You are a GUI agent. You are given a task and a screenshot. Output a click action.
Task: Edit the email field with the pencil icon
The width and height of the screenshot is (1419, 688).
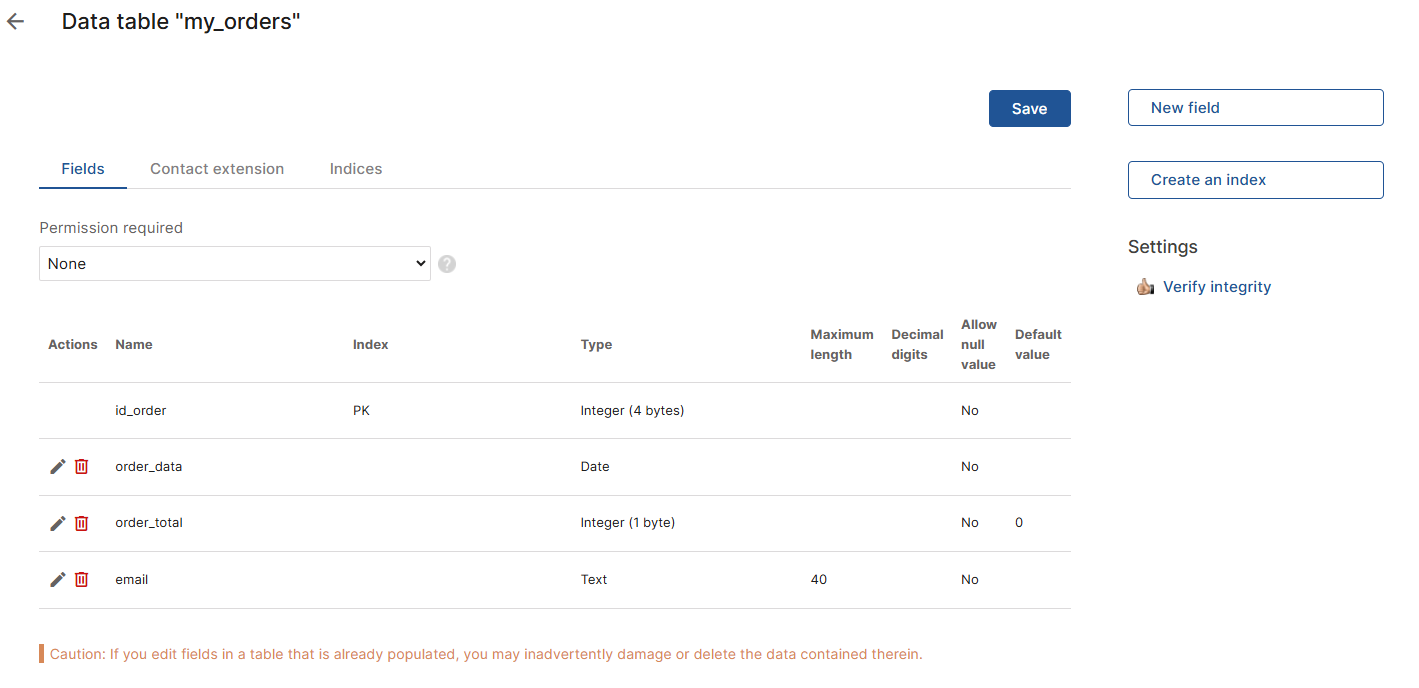57,579
